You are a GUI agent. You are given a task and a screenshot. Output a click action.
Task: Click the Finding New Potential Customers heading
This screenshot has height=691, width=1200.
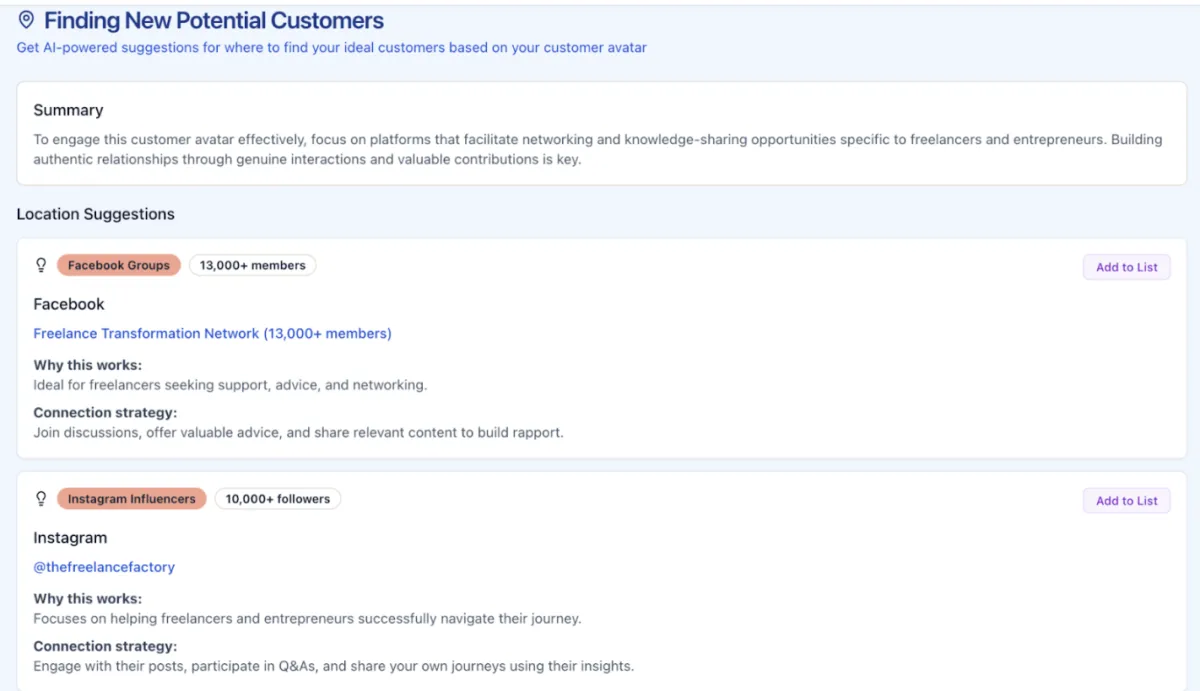214,20
